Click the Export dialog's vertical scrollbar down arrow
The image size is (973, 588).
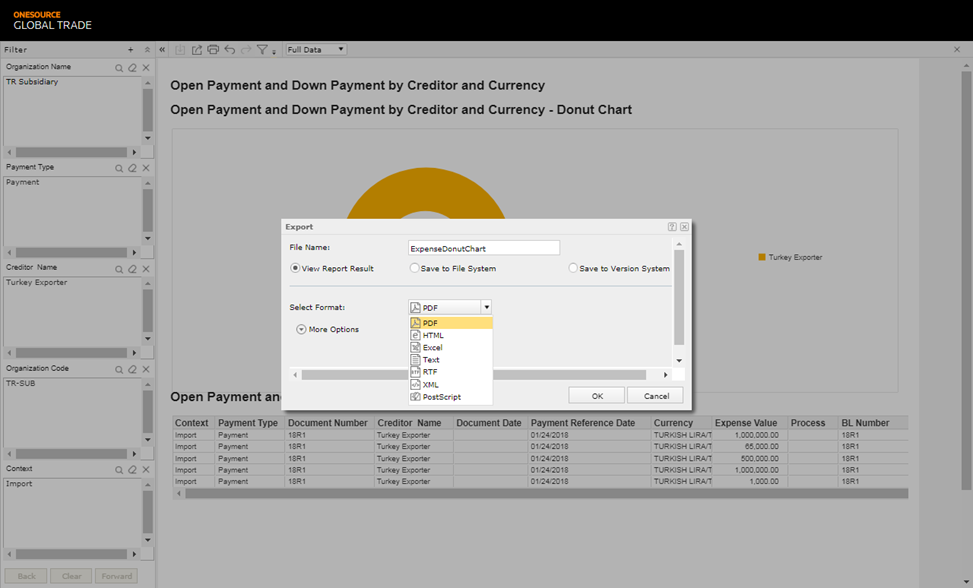pyautogui.click(x=679, y=361)
